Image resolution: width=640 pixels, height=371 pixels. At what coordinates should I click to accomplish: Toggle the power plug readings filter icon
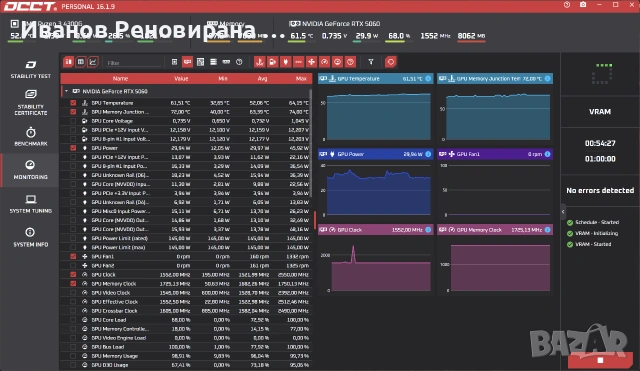tap(286, 62)
